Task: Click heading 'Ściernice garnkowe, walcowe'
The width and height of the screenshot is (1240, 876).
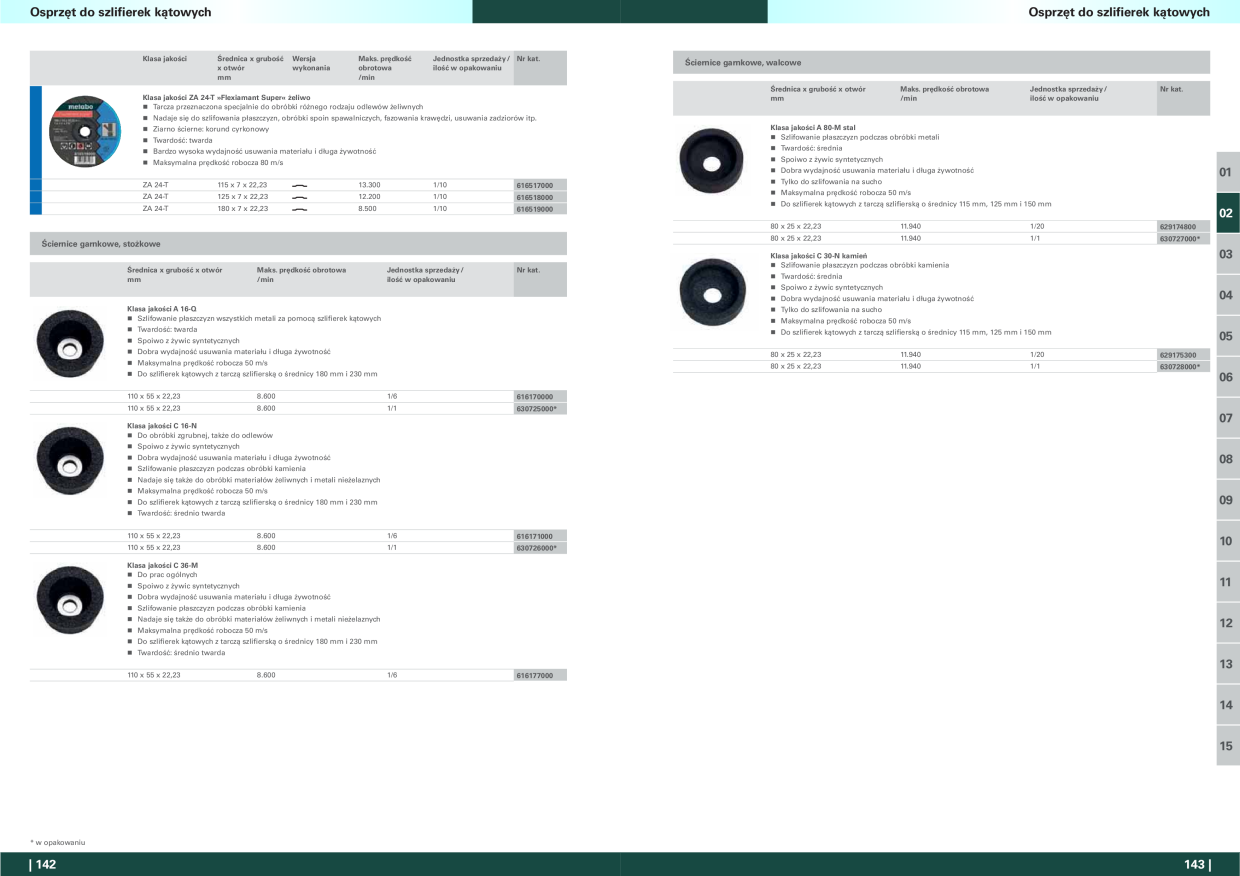Action: pyautogui.click(x=742, y=62)
